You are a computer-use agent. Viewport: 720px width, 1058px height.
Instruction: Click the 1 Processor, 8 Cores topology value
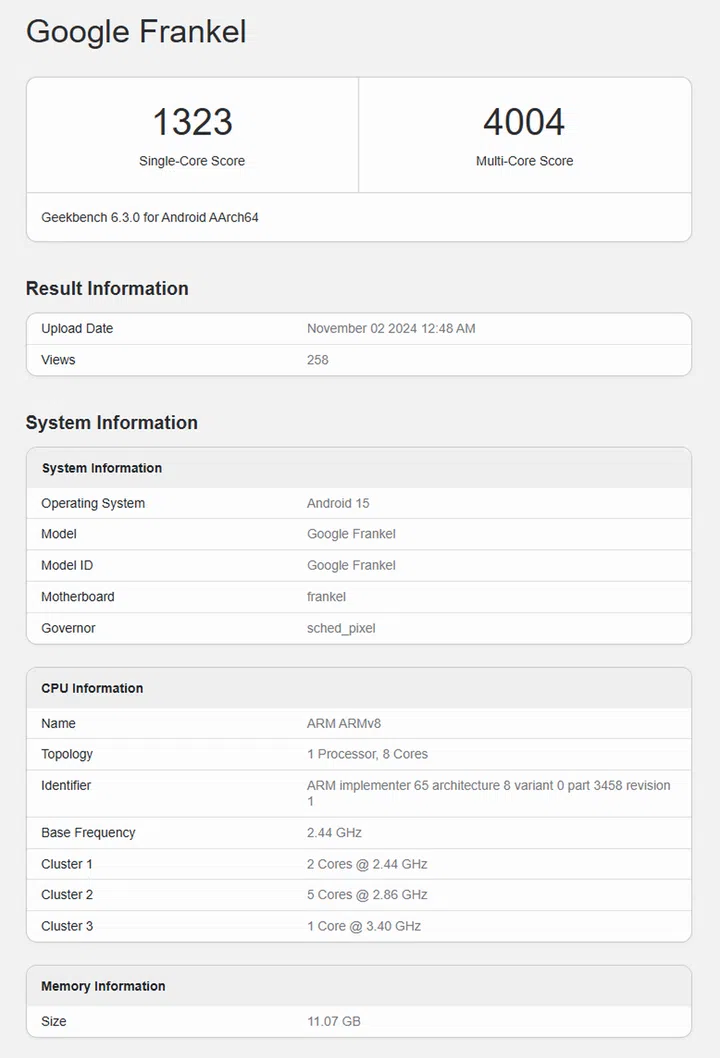(x=367, y=754)
